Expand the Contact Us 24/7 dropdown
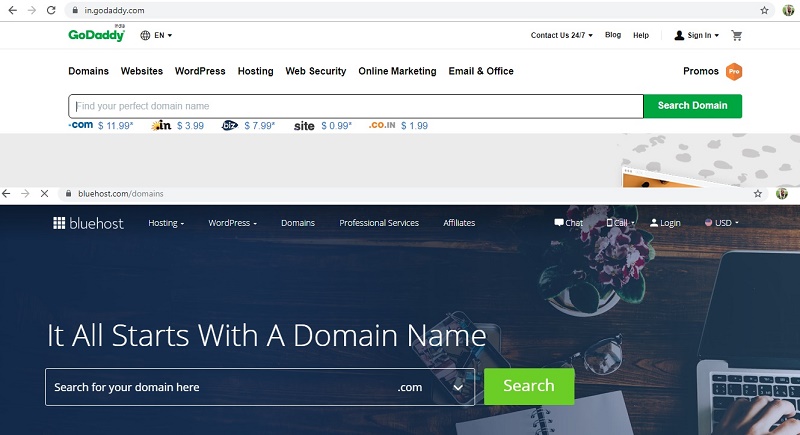 point(562,35)
